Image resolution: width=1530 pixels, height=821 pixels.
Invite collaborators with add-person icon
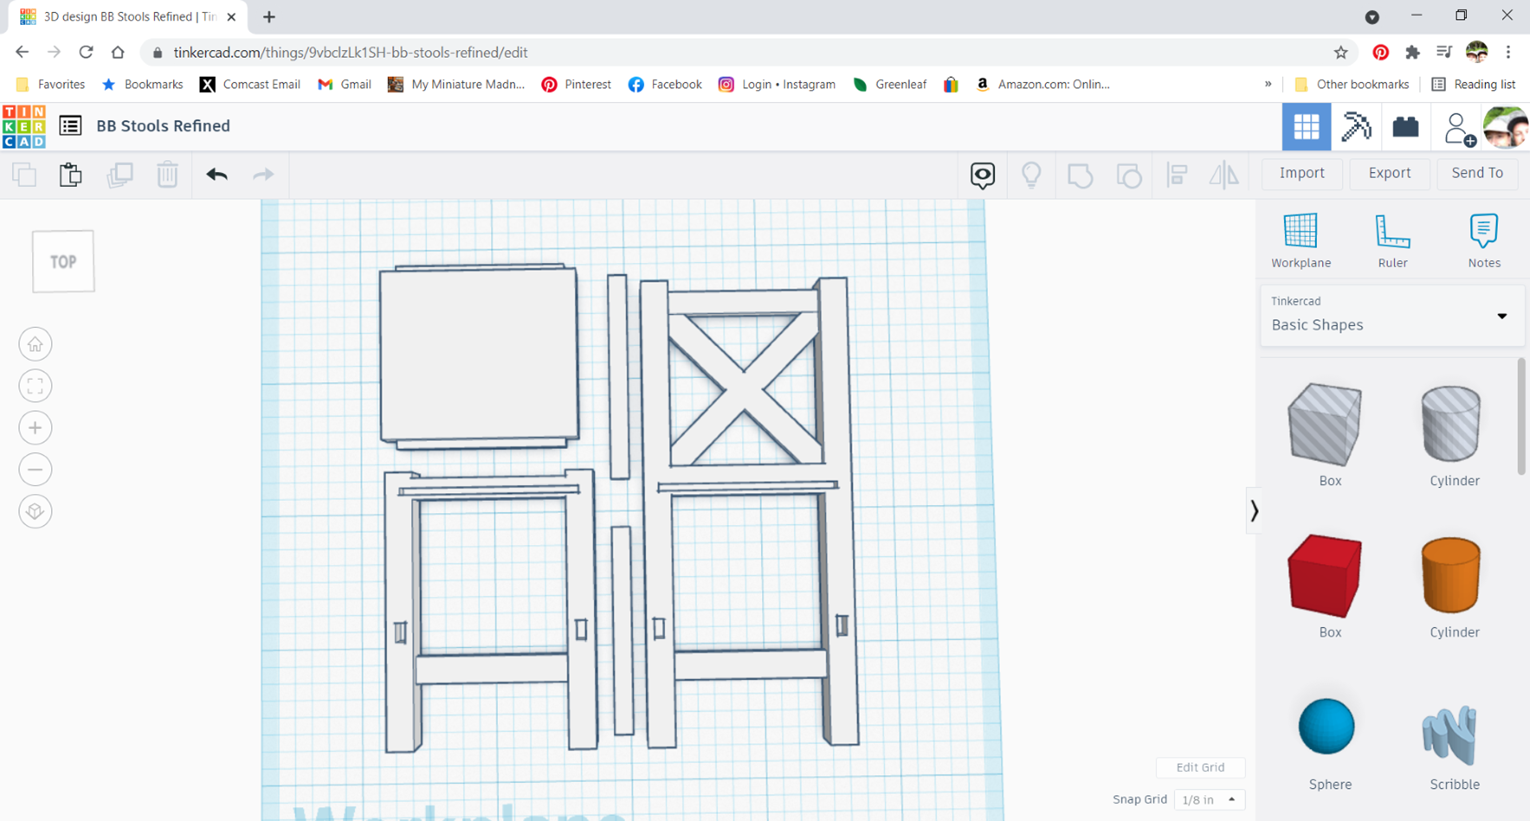pyautogui.click(x=1459, y=129)
